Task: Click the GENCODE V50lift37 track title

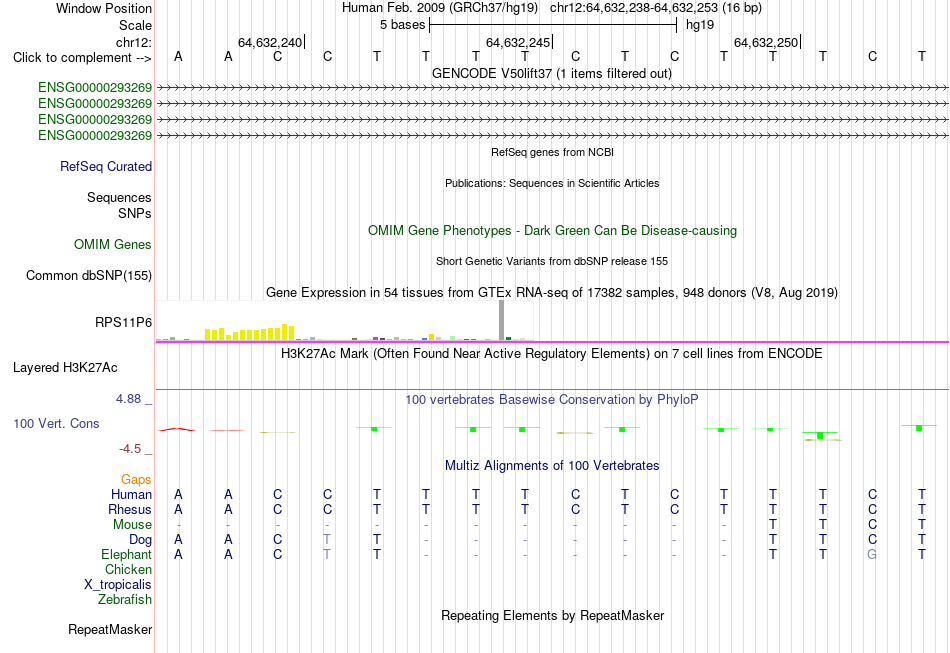Action: coord(551,73)
